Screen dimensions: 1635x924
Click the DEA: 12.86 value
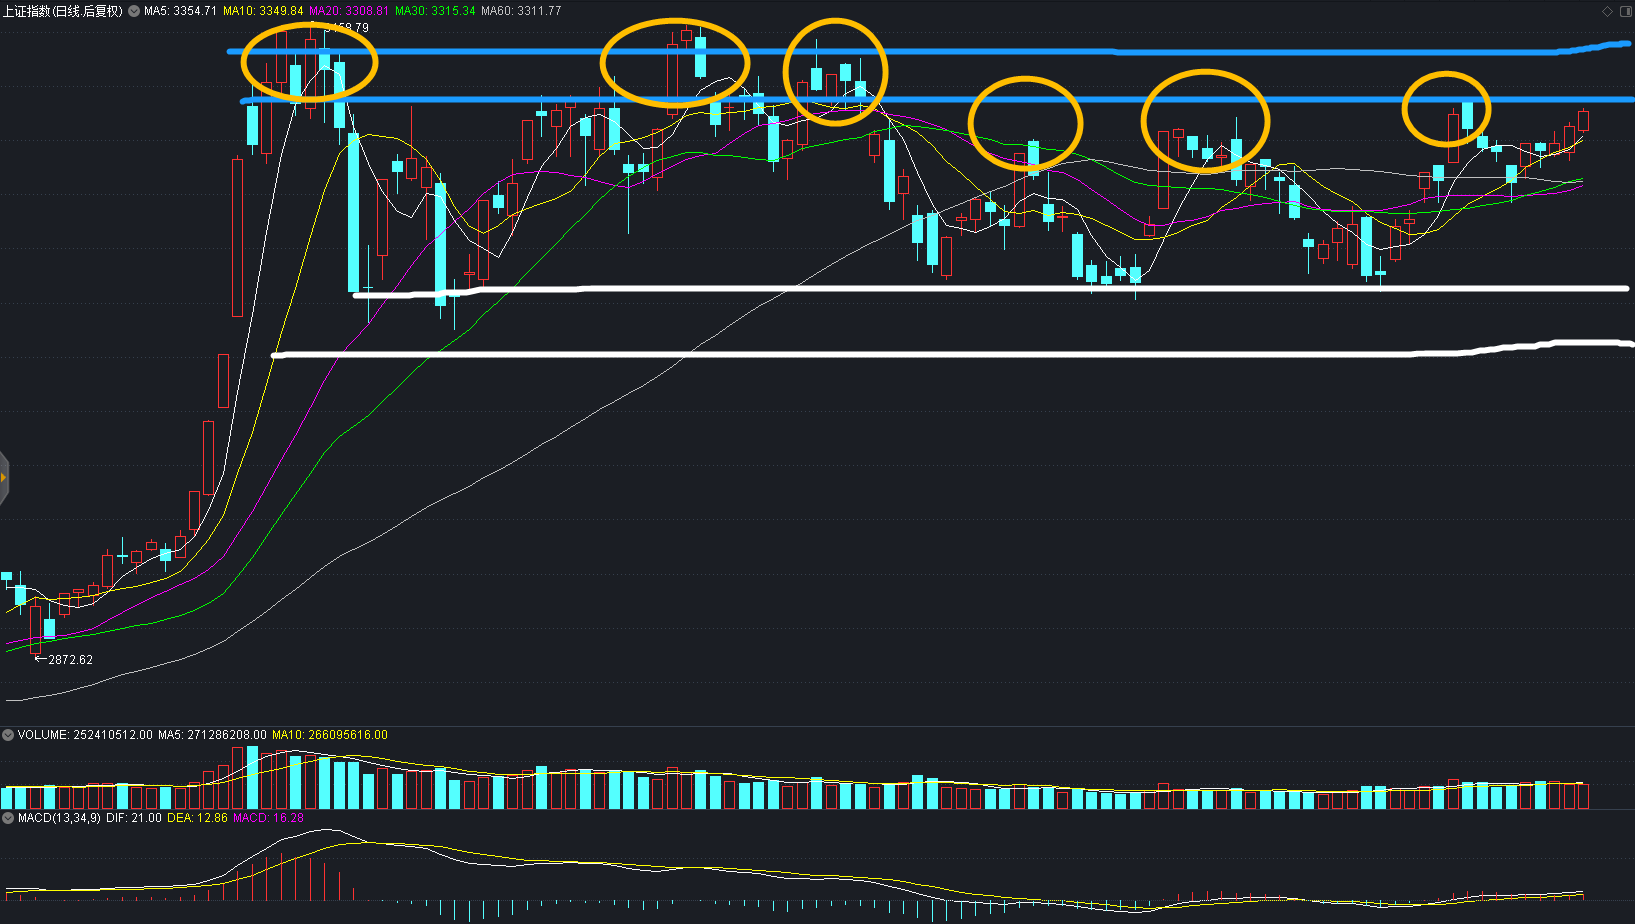pos(197,818)
